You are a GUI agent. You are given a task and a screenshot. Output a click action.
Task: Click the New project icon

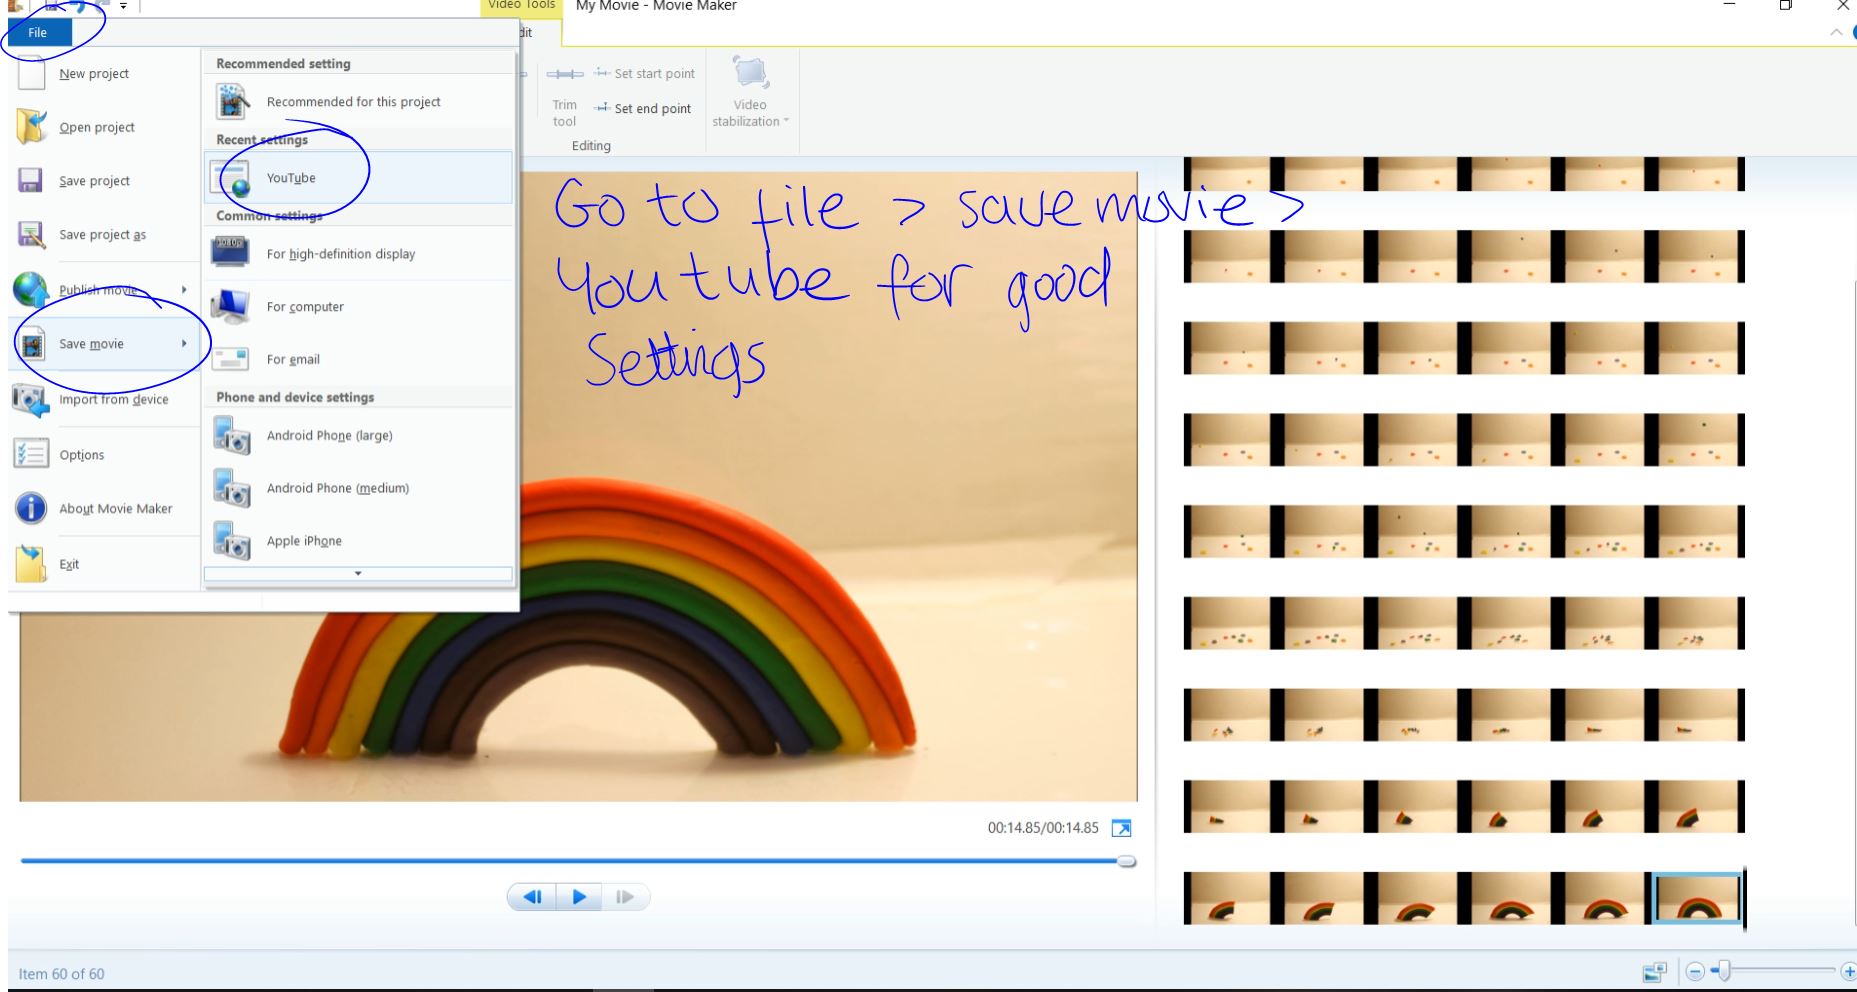coord(31,73)
